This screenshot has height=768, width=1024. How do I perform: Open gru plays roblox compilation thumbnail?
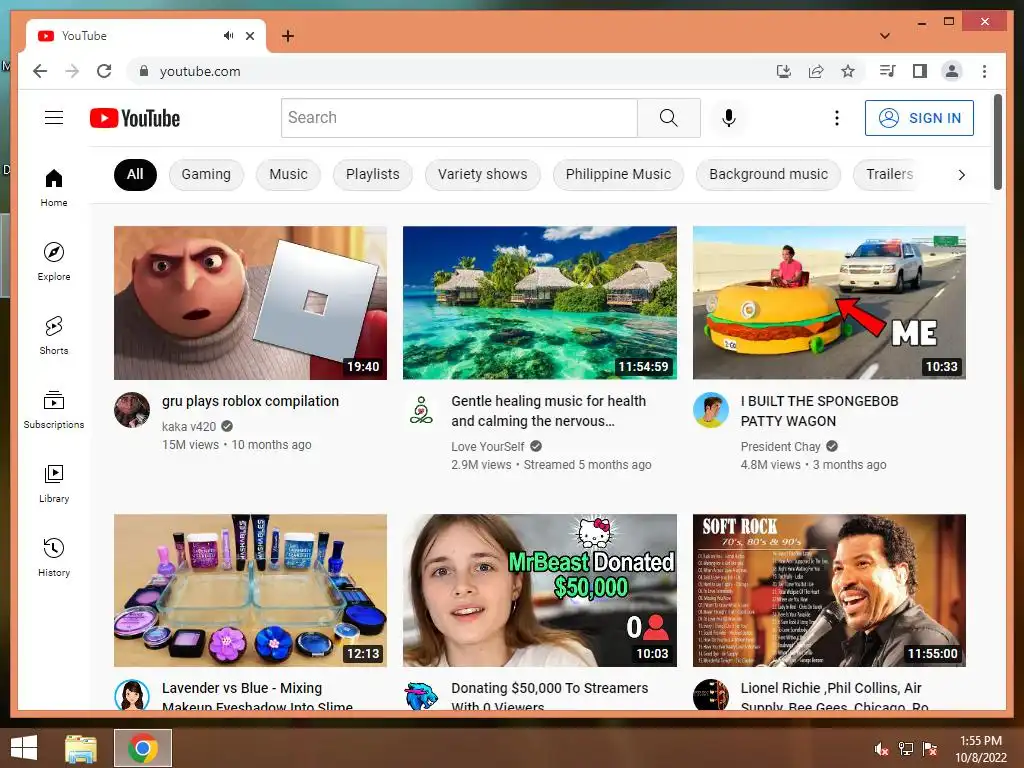click(250, 302)
